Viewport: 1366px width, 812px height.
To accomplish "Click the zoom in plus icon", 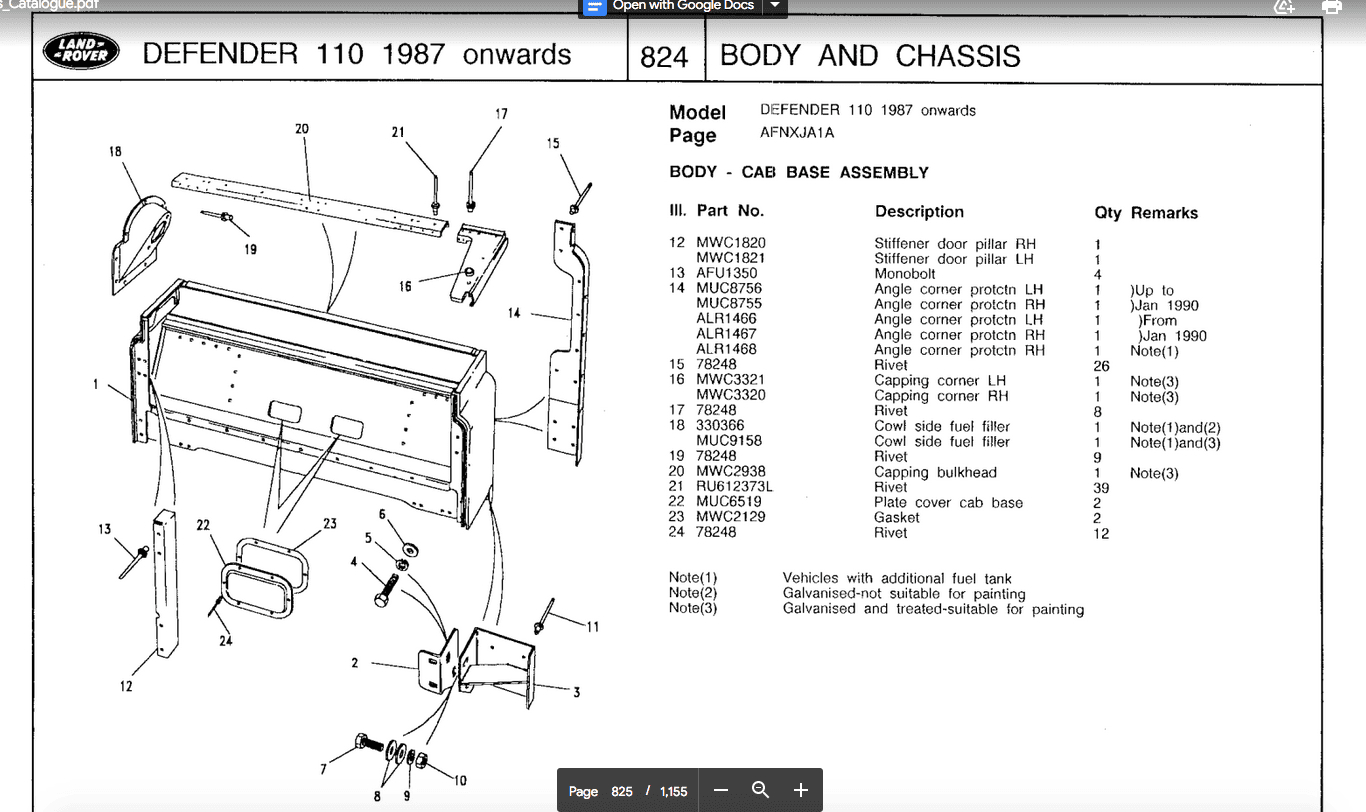I will click(x=800, y=790).
